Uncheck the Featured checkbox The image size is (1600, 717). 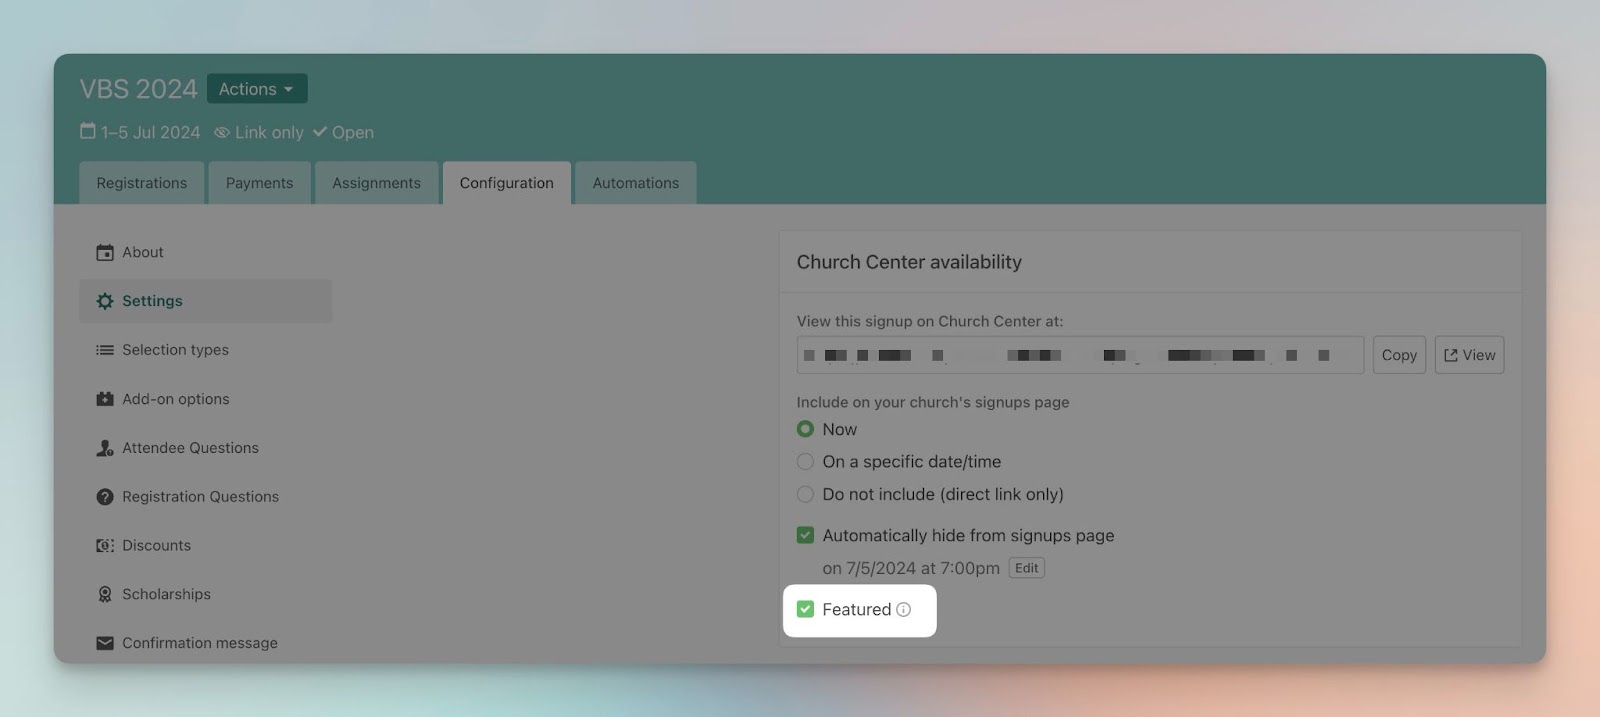(x=805, y=609)
